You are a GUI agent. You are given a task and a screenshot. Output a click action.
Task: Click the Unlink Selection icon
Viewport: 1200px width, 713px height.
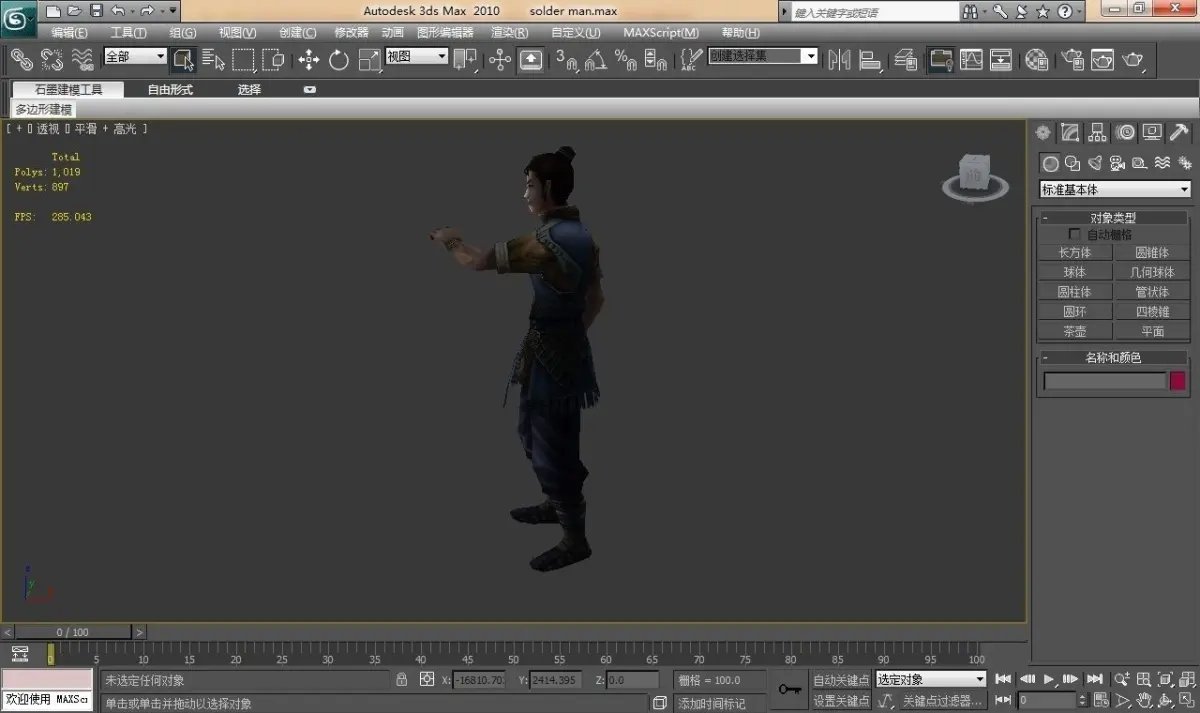tap(52, 59)
